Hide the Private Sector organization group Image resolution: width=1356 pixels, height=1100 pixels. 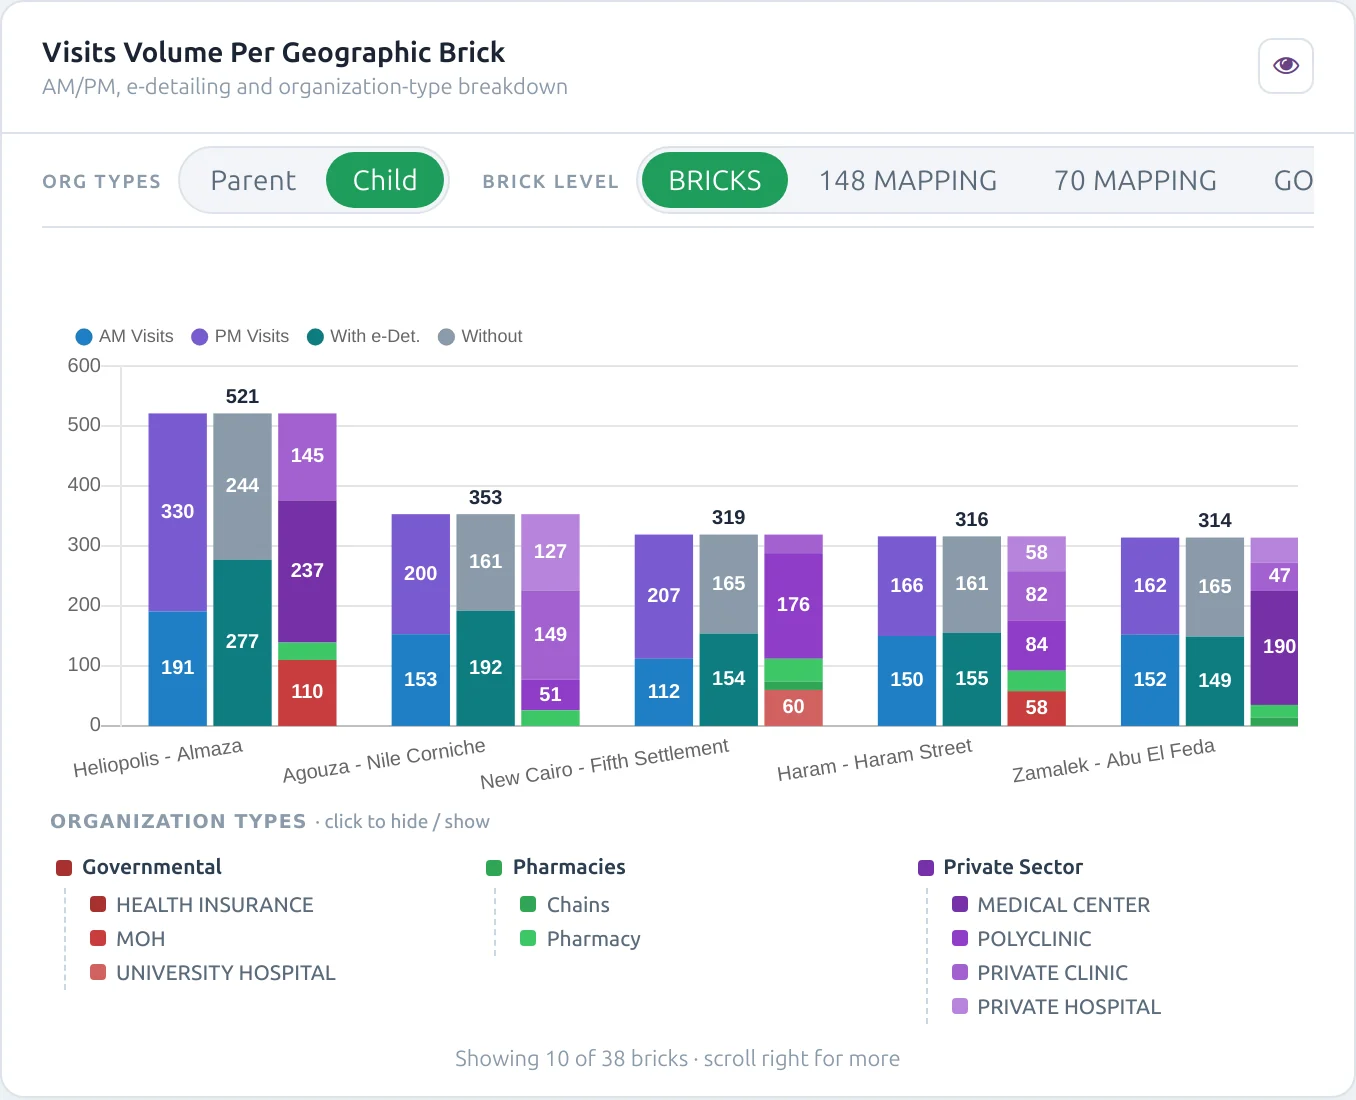click(x=1001, y=867)
